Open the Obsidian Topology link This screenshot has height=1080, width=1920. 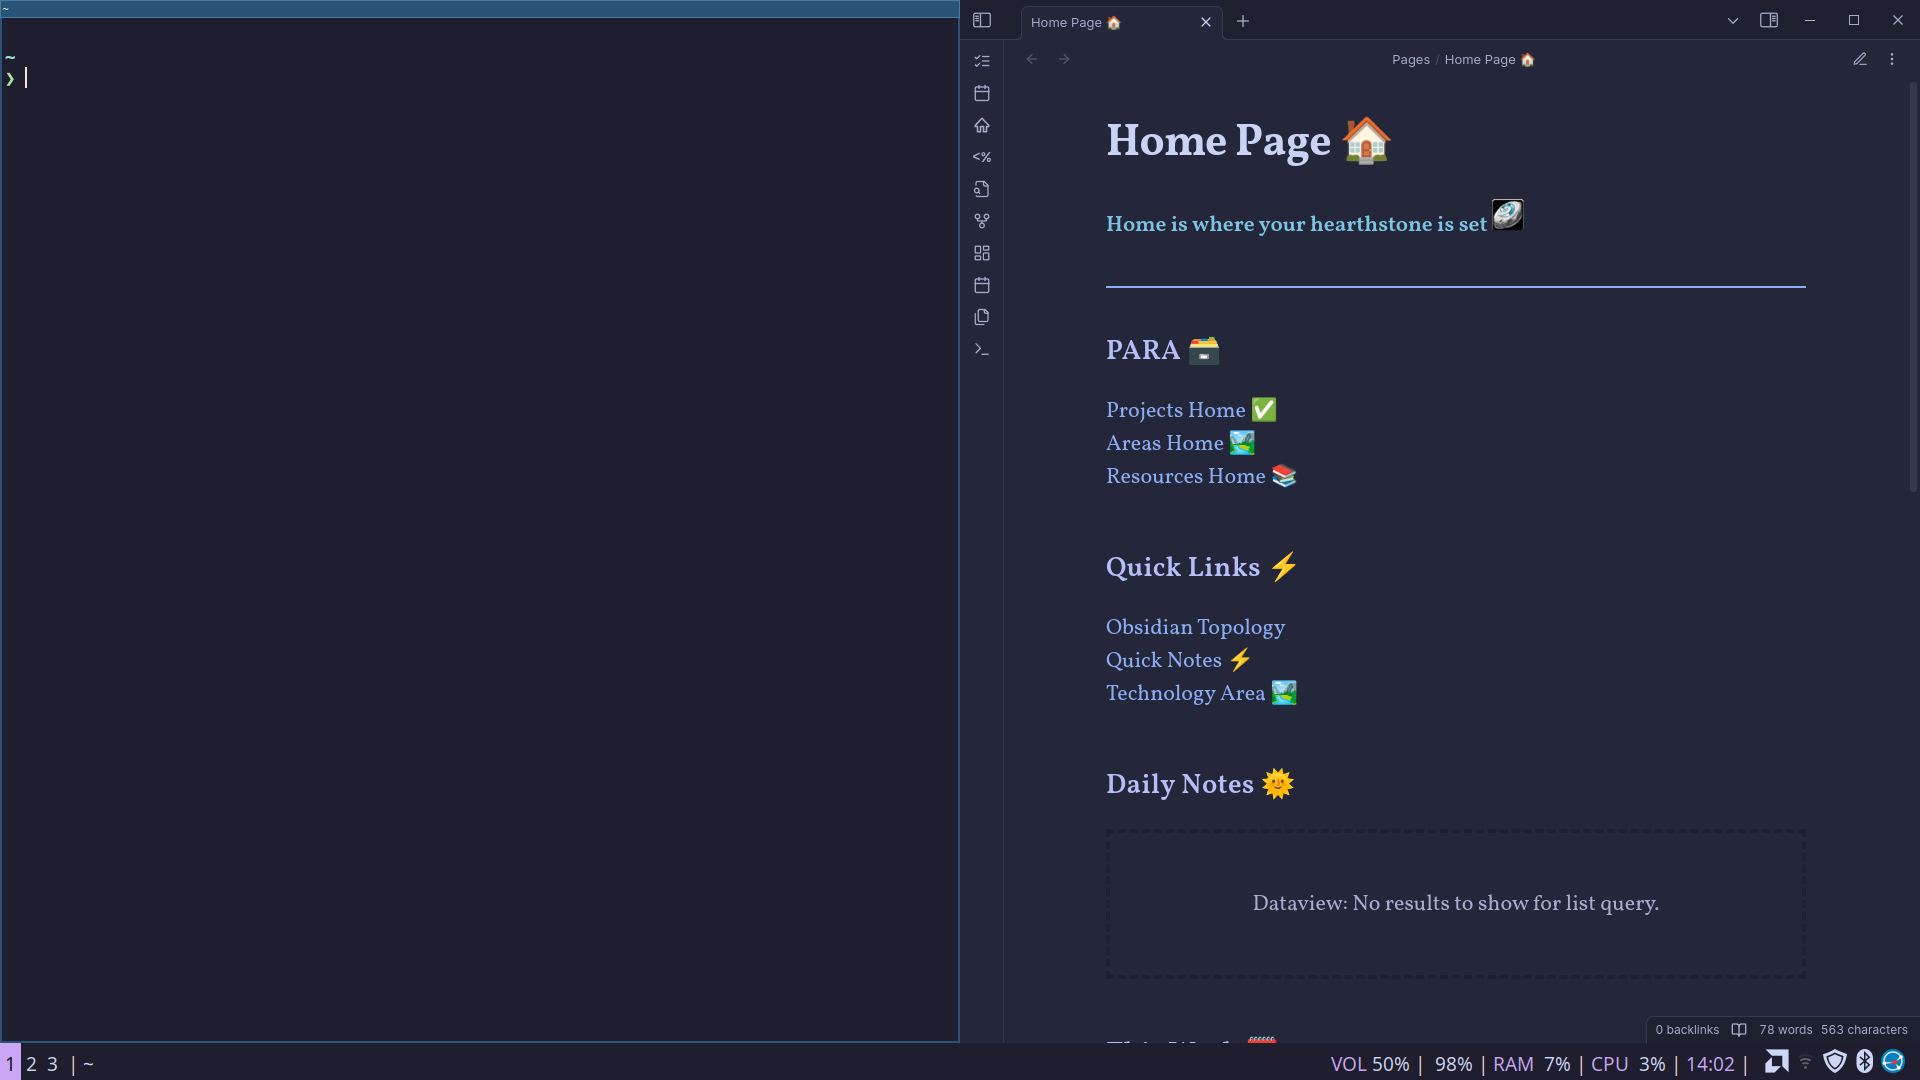coord(1195,627)
